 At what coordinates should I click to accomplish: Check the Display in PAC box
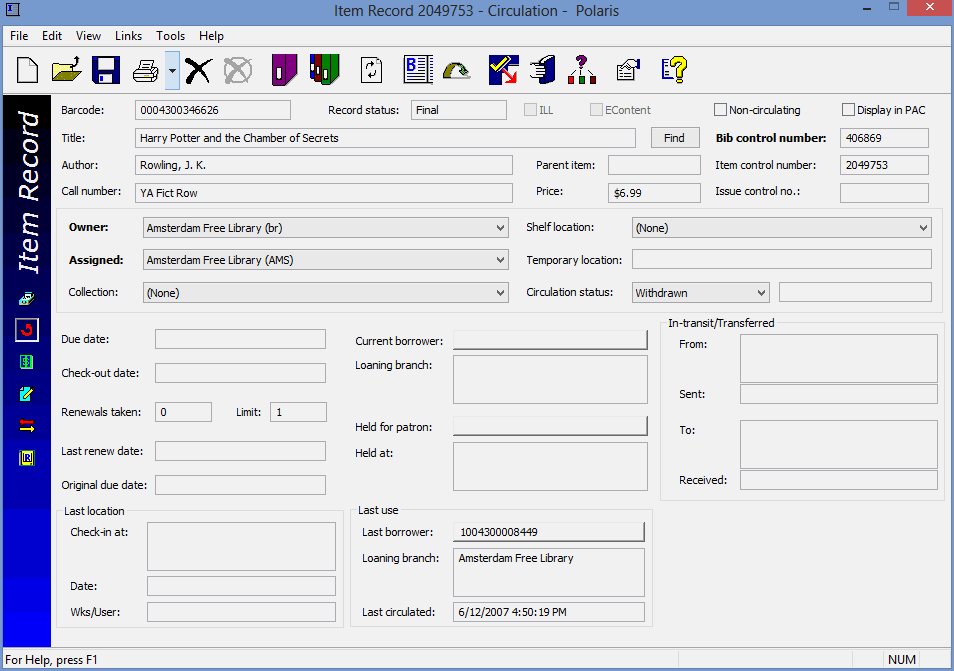[848, 110]
